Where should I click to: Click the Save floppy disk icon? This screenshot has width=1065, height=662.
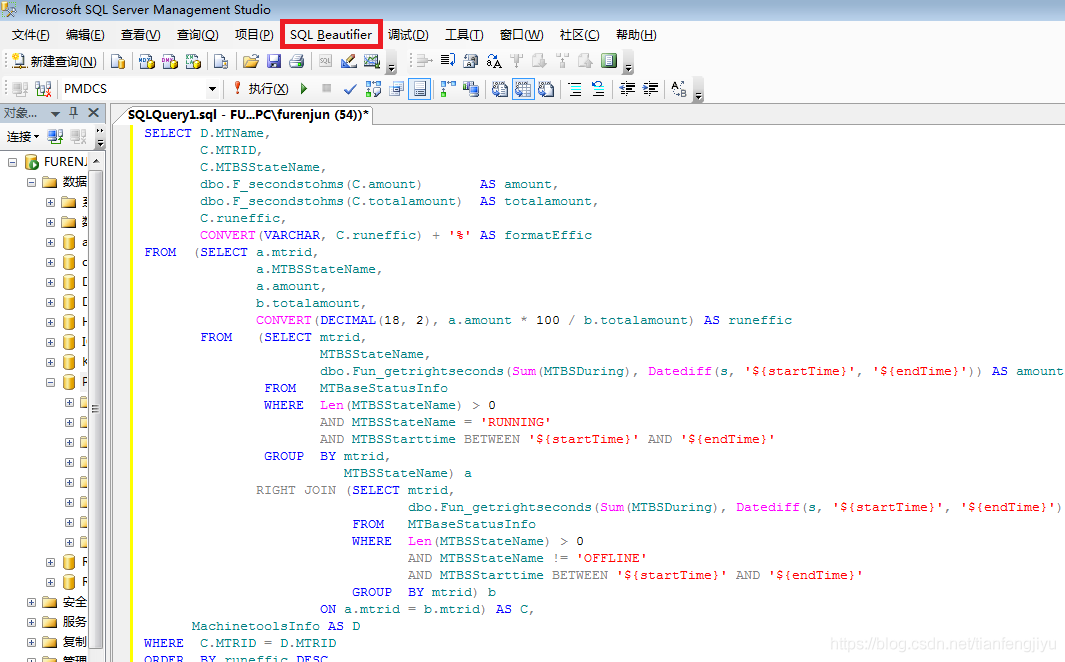[274, 62]
